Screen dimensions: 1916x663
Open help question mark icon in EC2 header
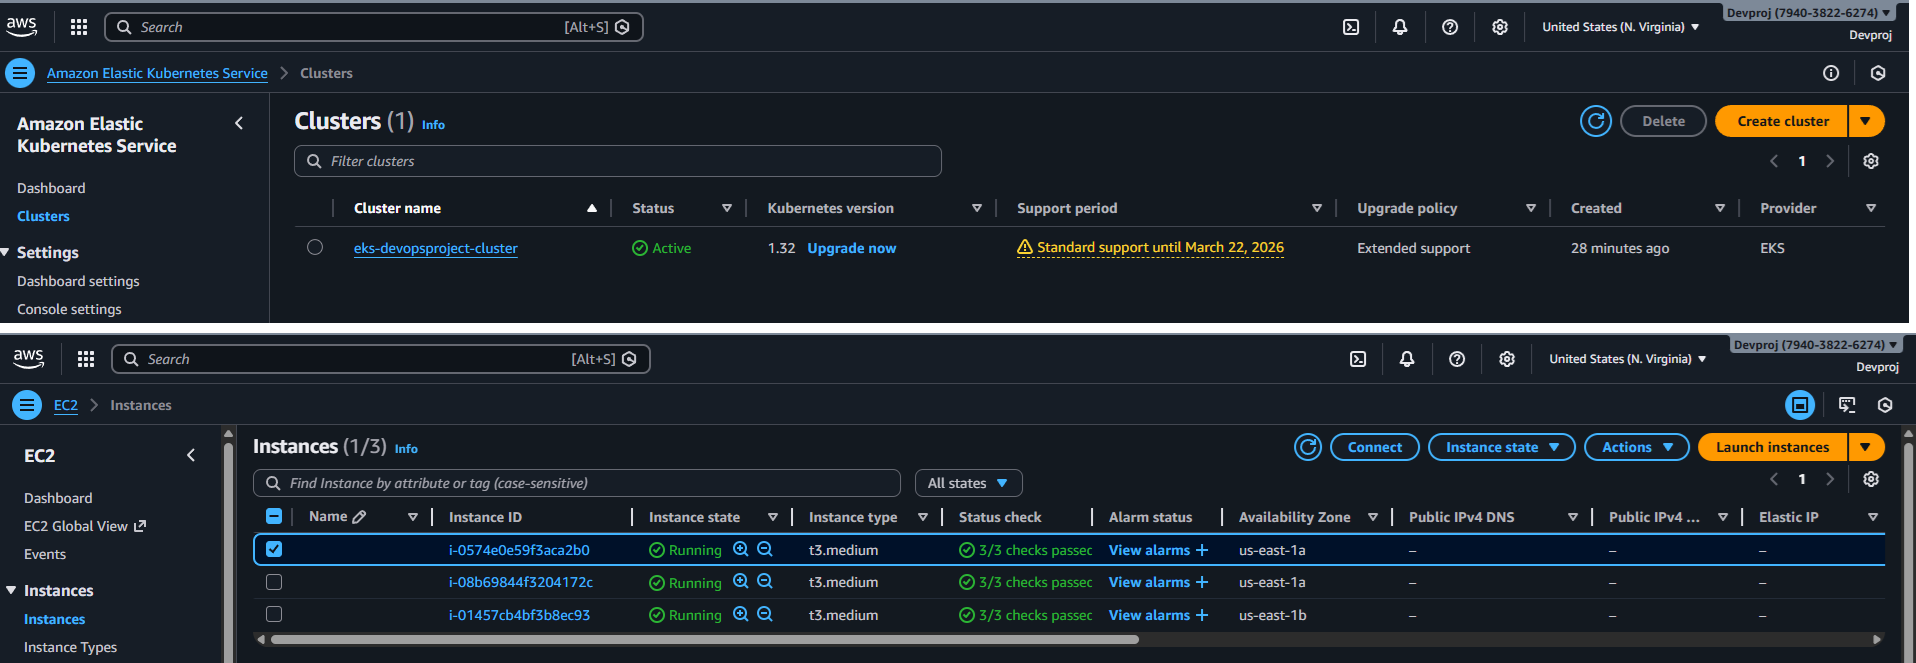[x=1456, y=359]
